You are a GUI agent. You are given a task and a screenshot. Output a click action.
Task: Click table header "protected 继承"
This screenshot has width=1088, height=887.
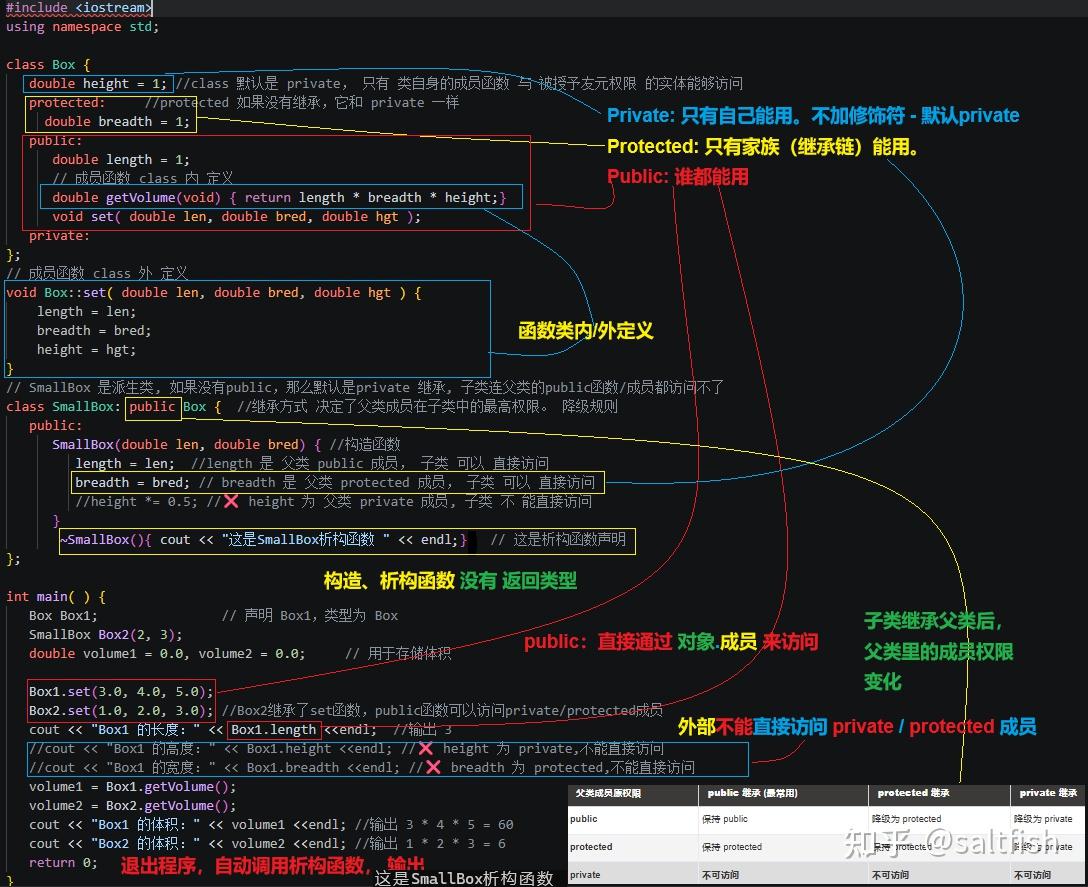[913, 793]
